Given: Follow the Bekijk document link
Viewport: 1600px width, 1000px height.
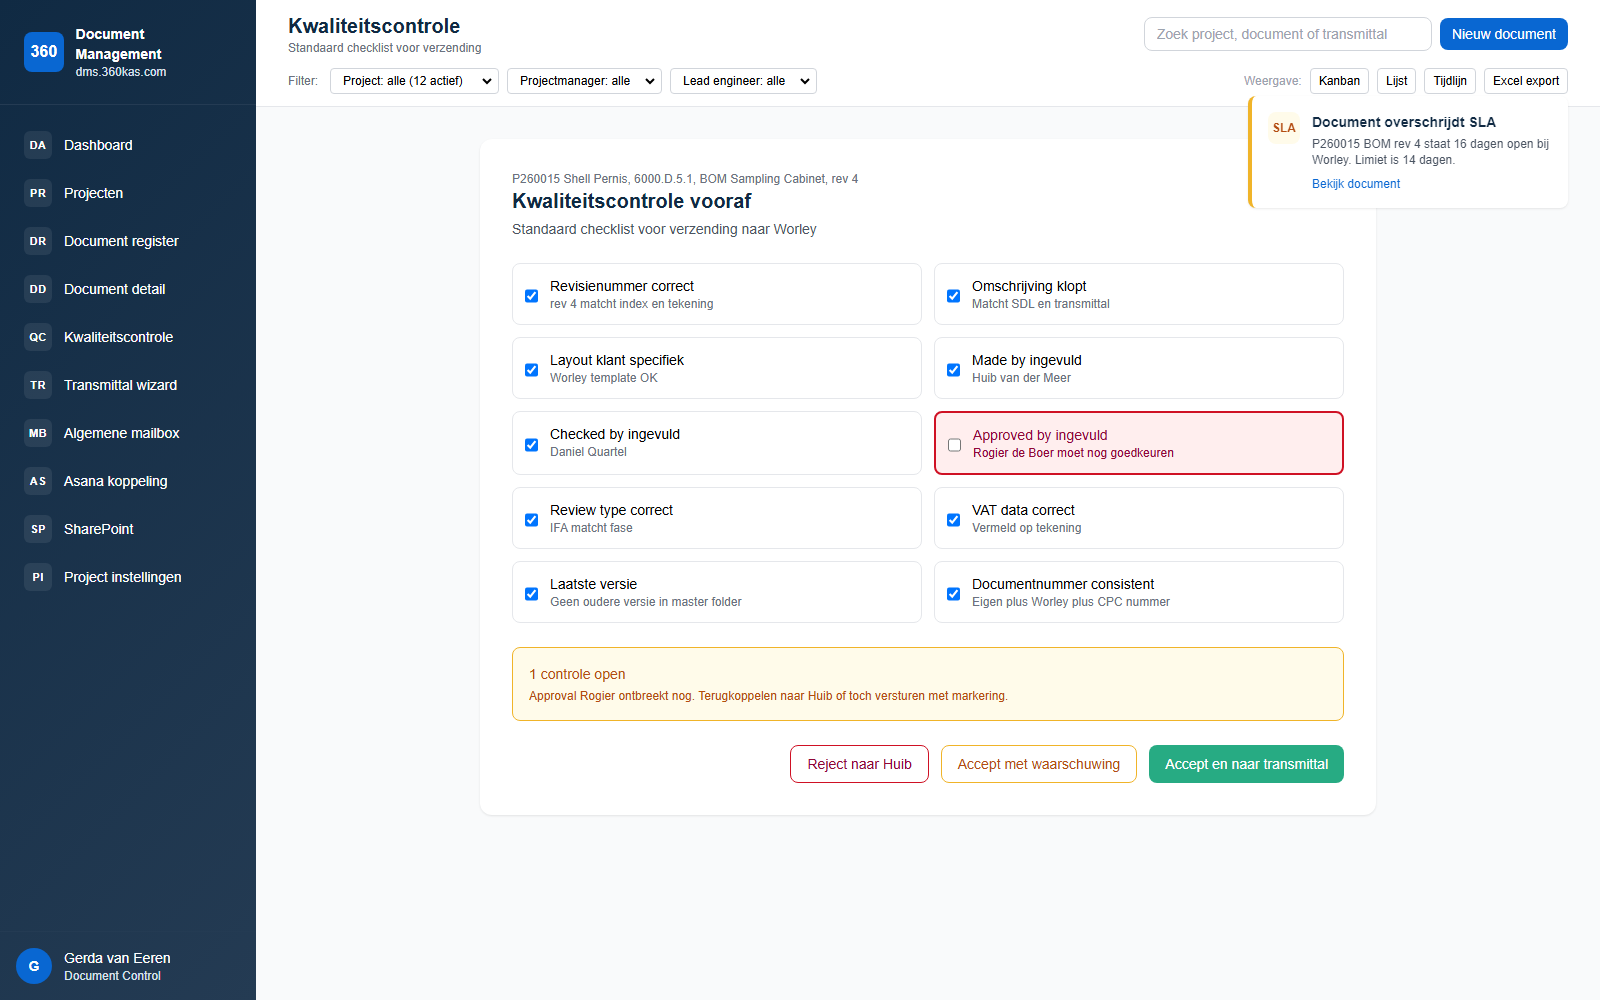Looking at the screenshot, I should 1356,184.
